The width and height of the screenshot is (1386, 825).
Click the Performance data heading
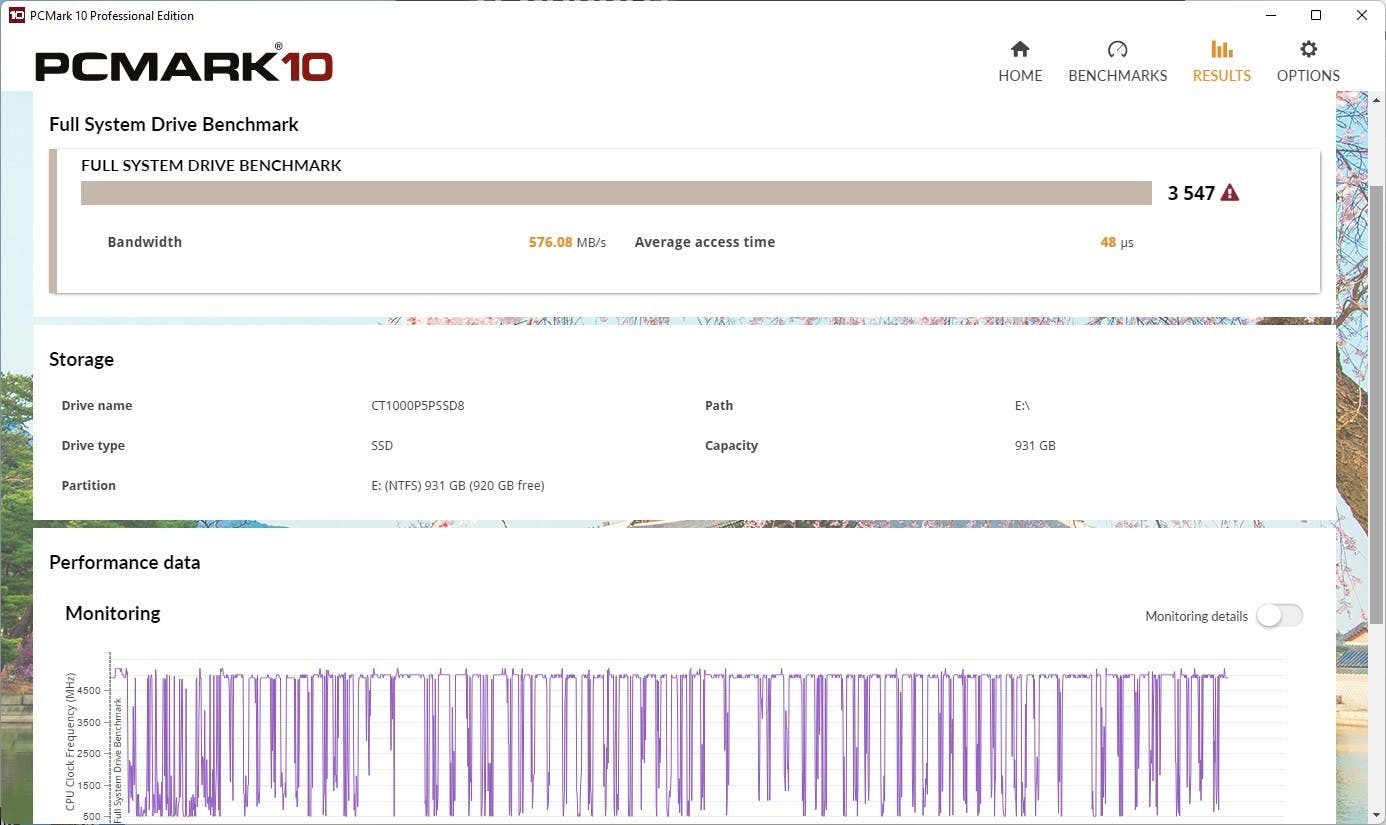pos(125,562)
